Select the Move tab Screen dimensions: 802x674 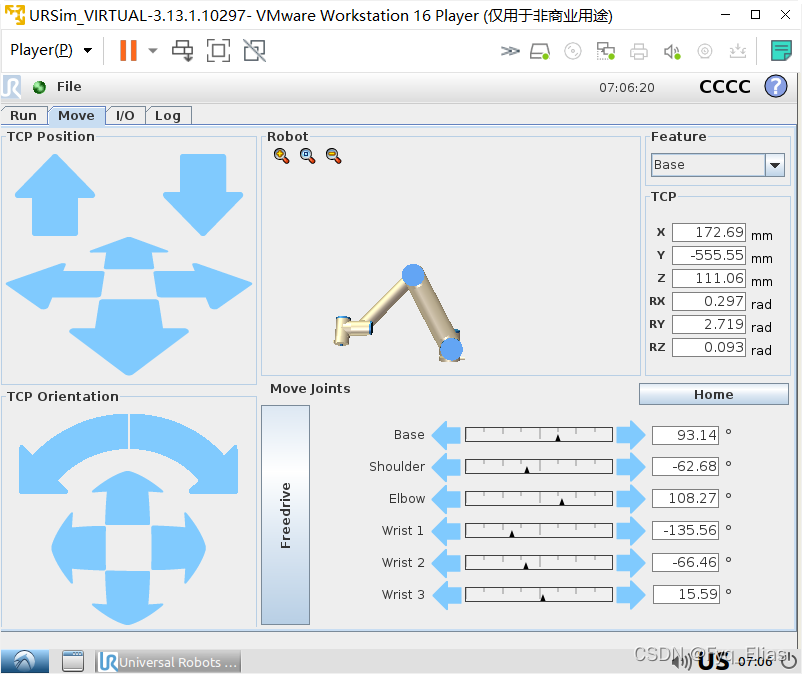[x=76, y=116]
